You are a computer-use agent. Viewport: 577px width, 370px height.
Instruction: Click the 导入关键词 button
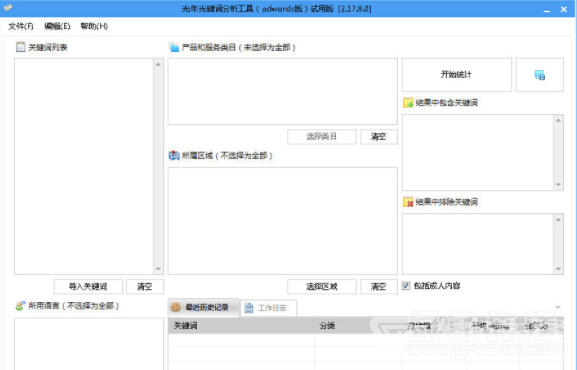click(88, 287)
